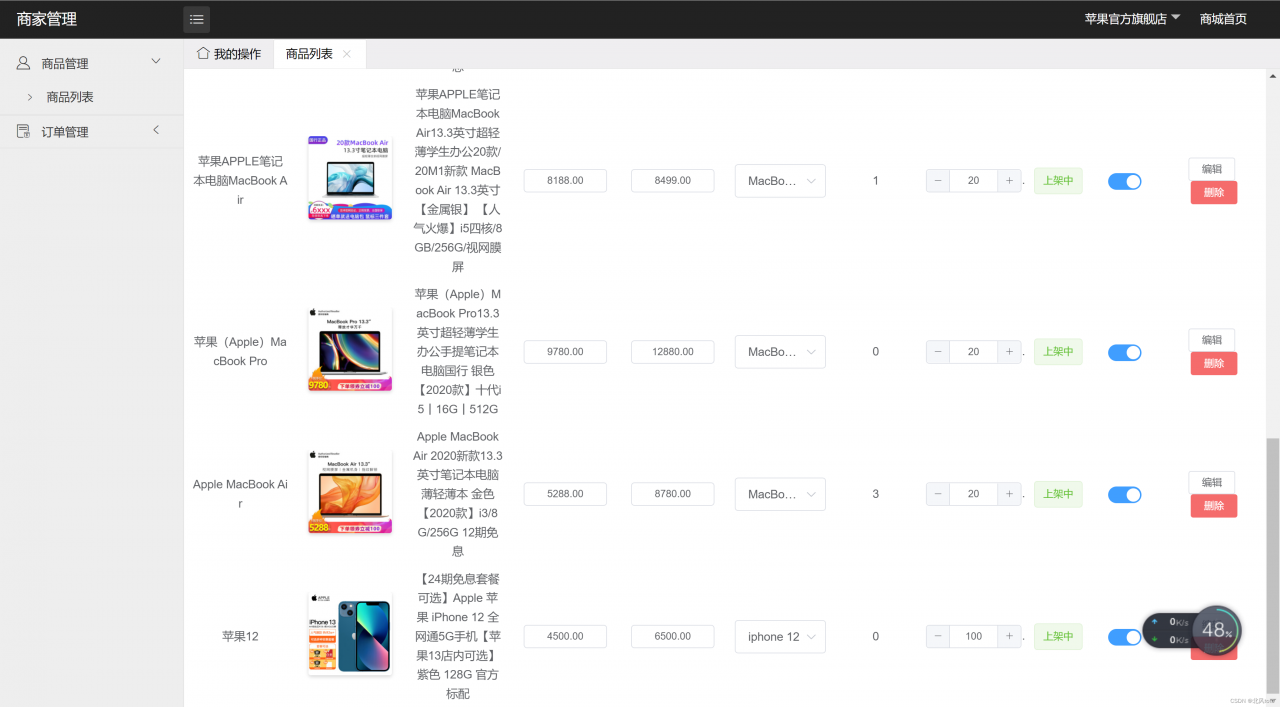Toggle on-shelf switch for 5288.00 MacBook Air

tap(1124, 494)
